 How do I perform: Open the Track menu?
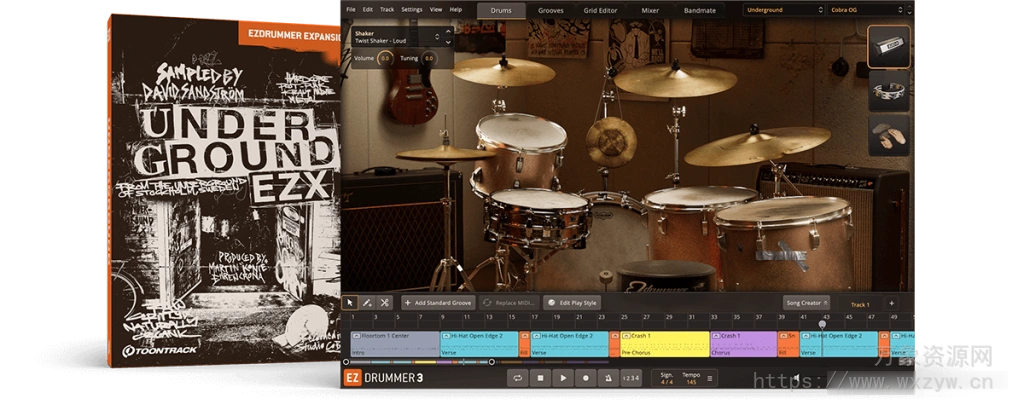point(387,10)
